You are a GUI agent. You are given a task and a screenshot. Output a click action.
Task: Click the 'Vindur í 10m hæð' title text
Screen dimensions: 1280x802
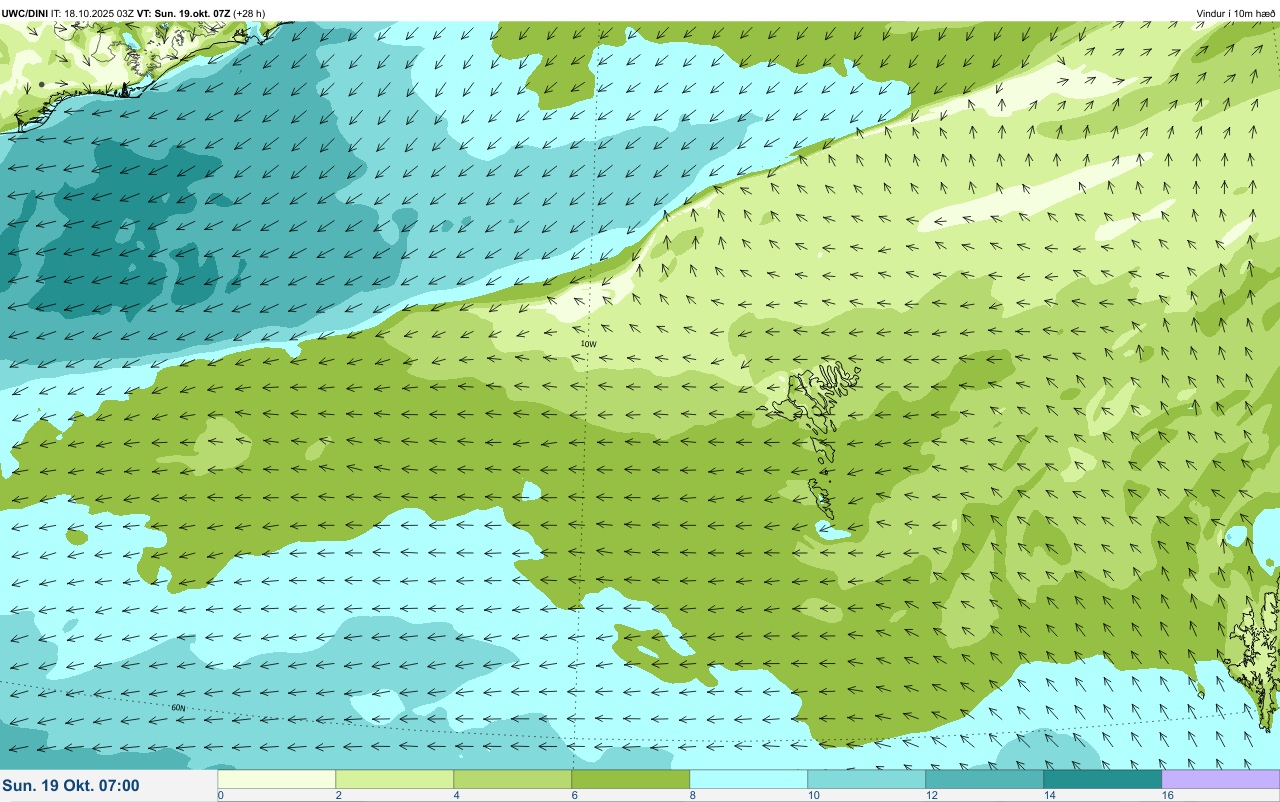[x=1236, y=13]
